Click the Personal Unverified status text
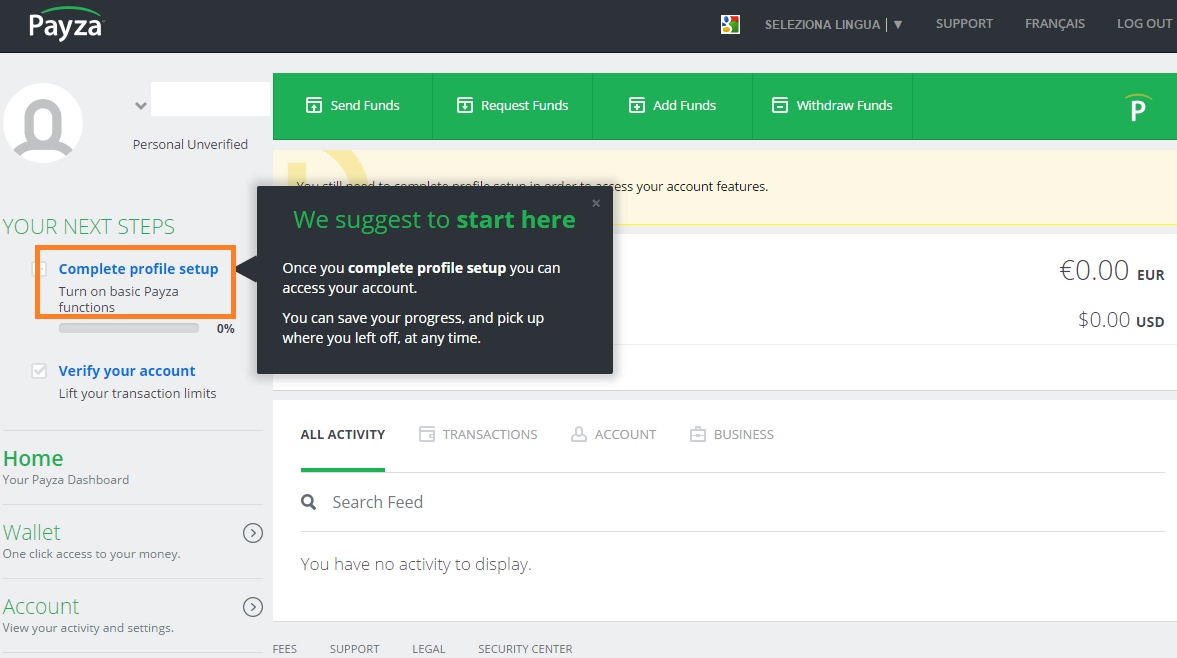This screenshot has width=1177, height=658. [x=190, y=144]
